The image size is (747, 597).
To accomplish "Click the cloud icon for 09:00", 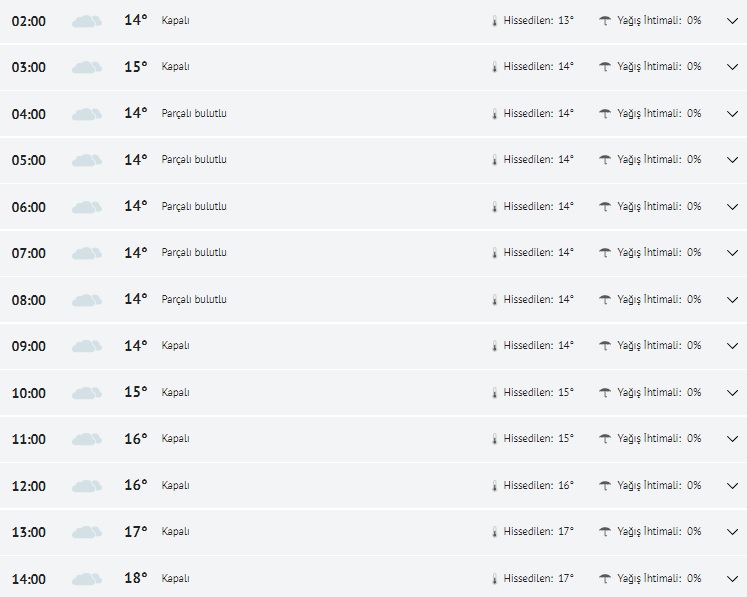I will (87, 346).
